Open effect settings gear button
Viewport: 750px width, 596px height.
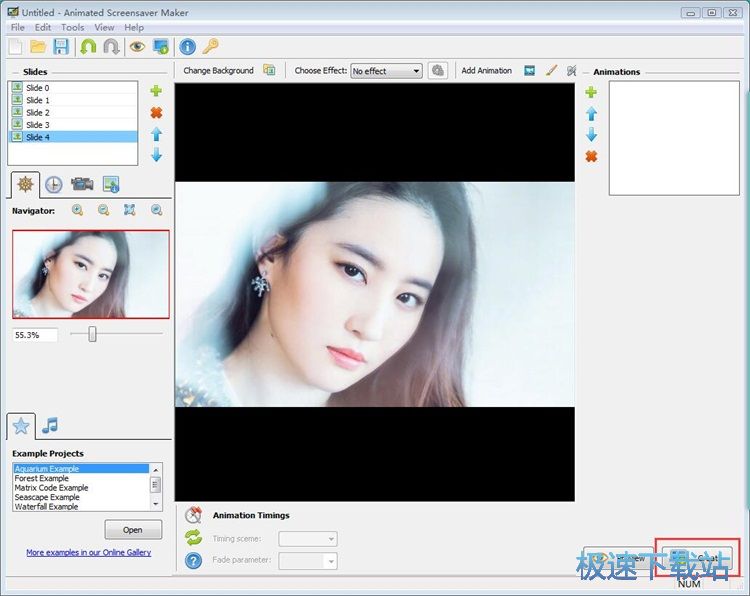coord(438,71)
